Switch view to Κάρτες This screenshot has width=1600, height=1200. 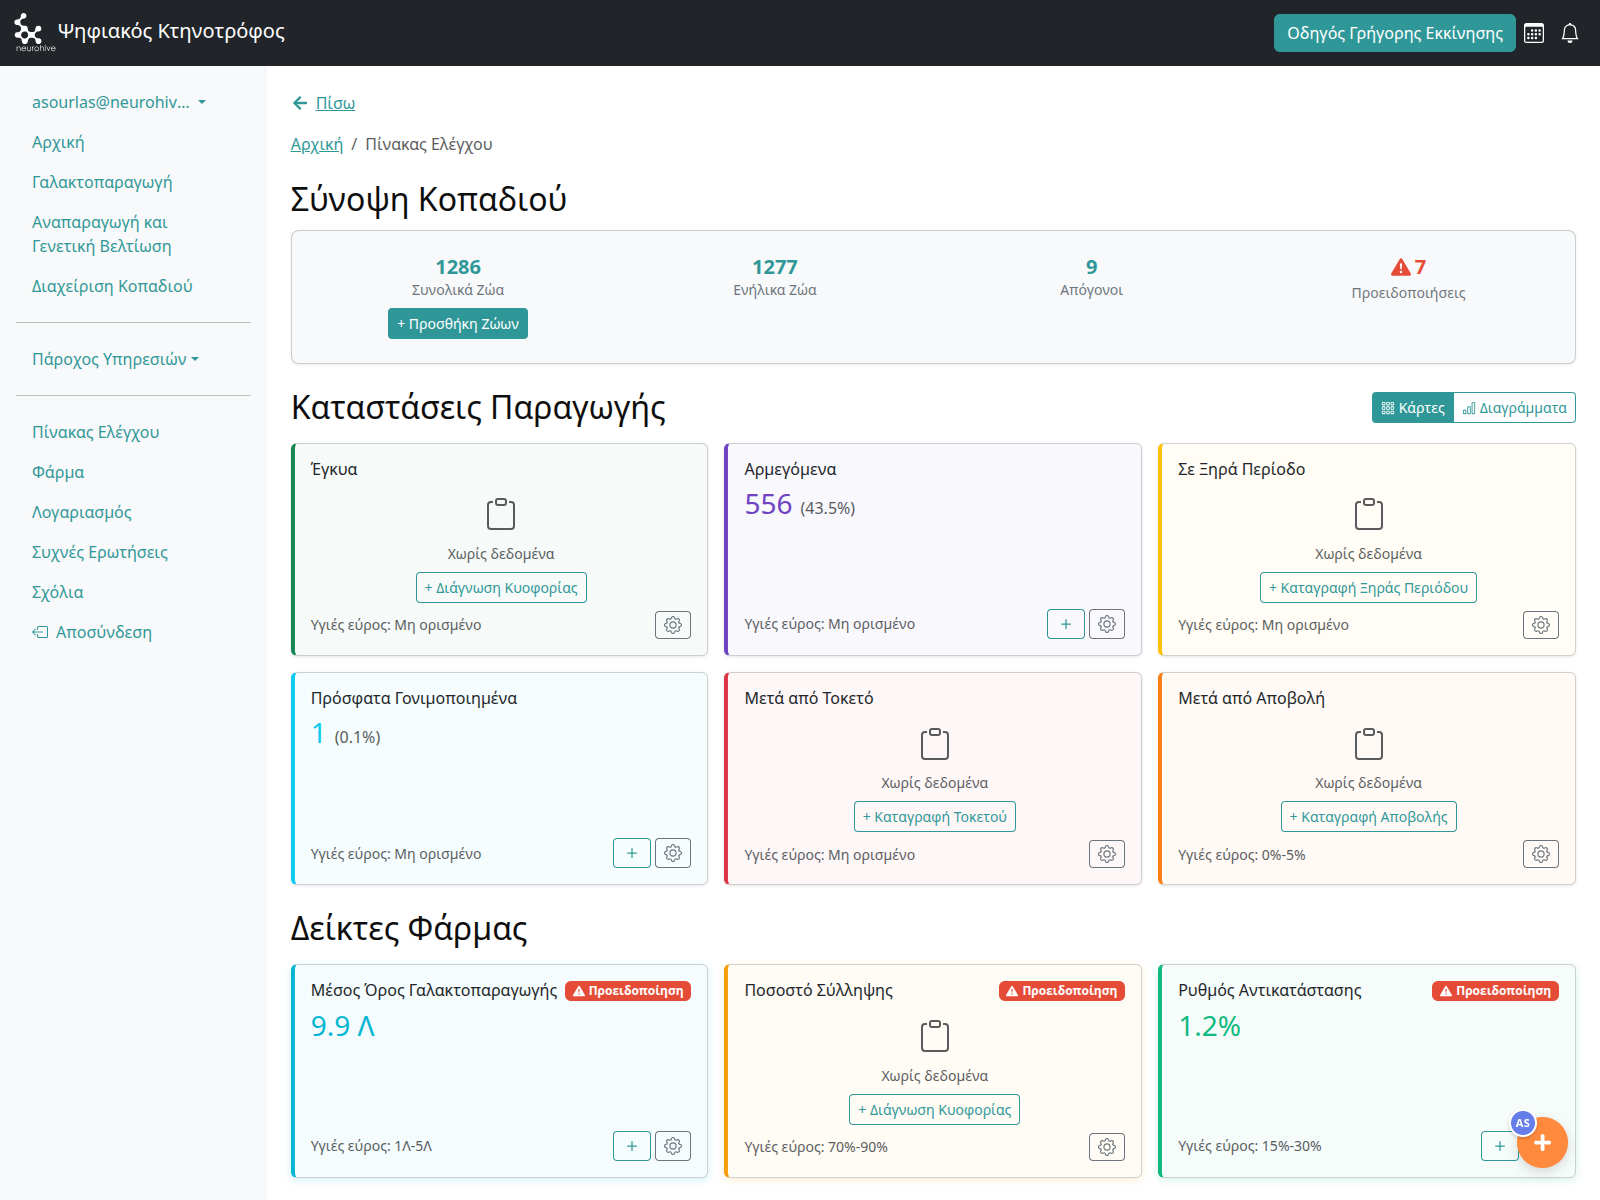click(1412, 408)
